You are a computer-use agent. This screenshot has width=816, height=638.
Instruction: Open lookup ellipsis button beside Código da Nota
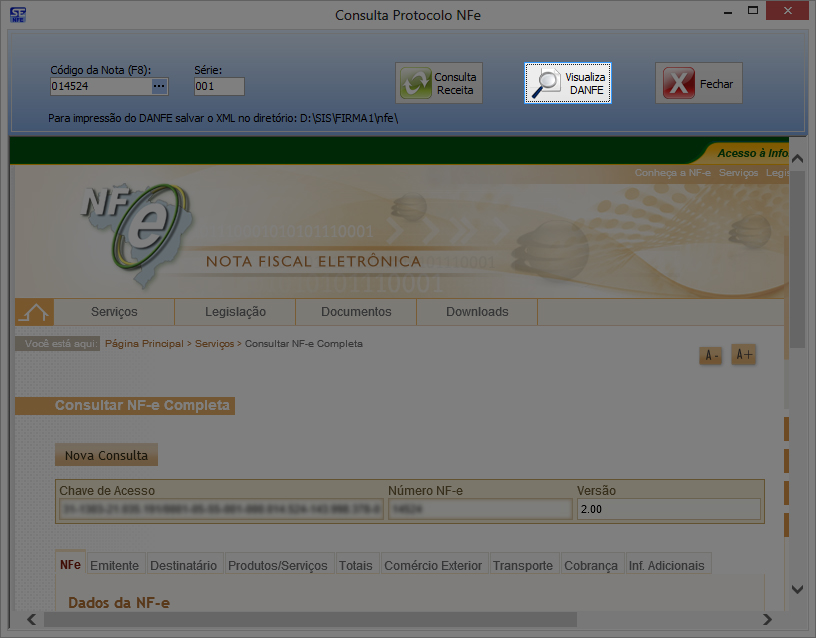159,87
